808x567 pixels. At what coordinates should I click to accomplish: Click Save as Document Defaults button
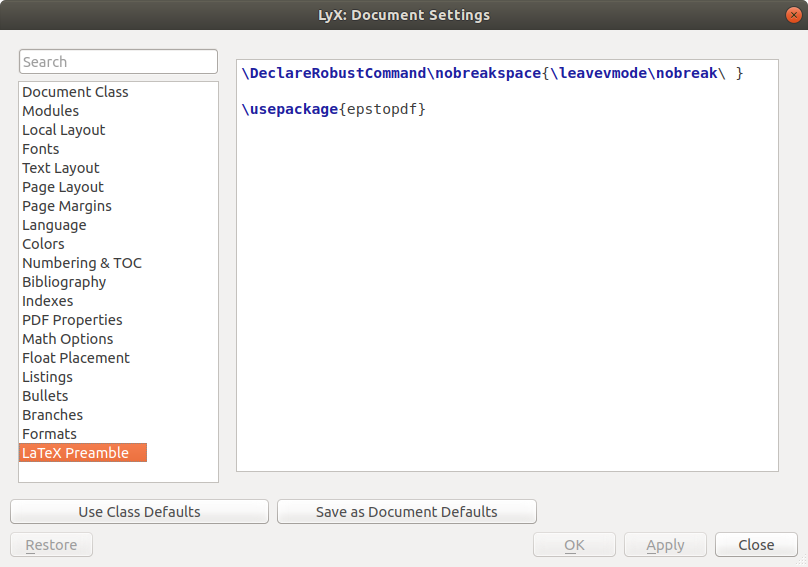click(406, 512)
